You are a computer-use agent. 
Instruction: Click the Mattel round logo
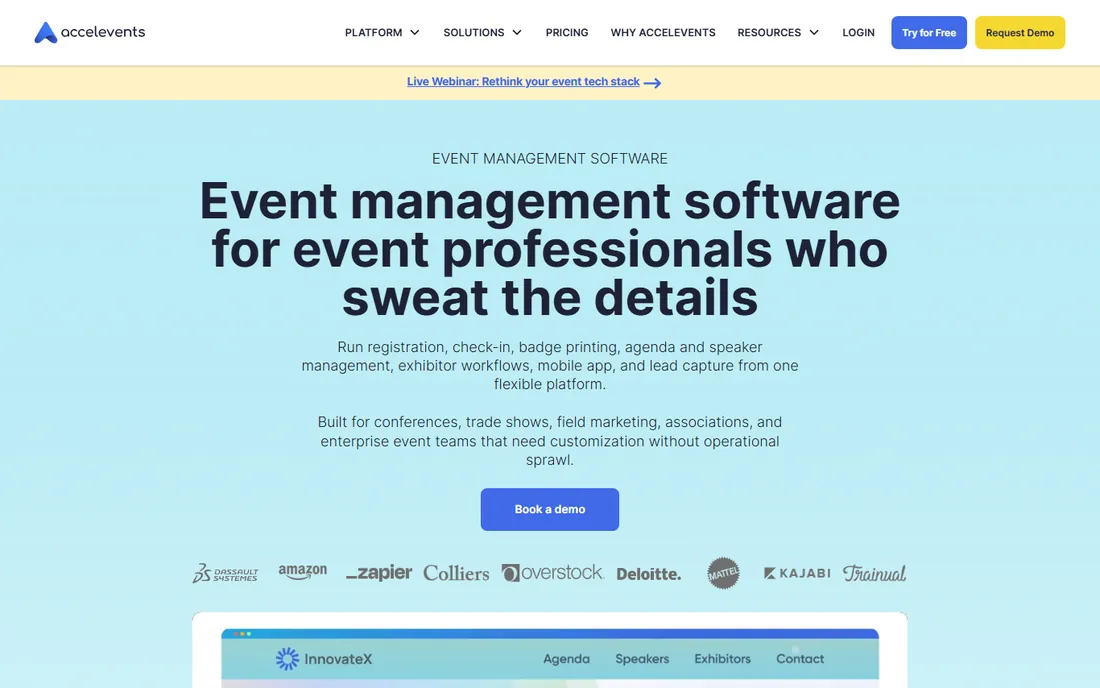point(723,573)
